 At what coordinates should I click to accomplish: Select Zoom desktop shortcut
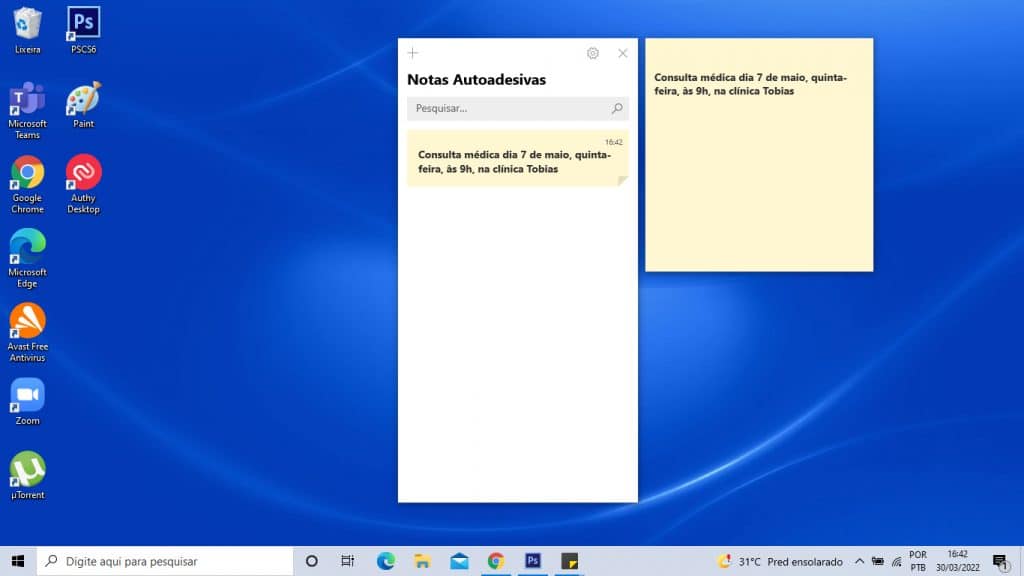[x=27, y=402]
